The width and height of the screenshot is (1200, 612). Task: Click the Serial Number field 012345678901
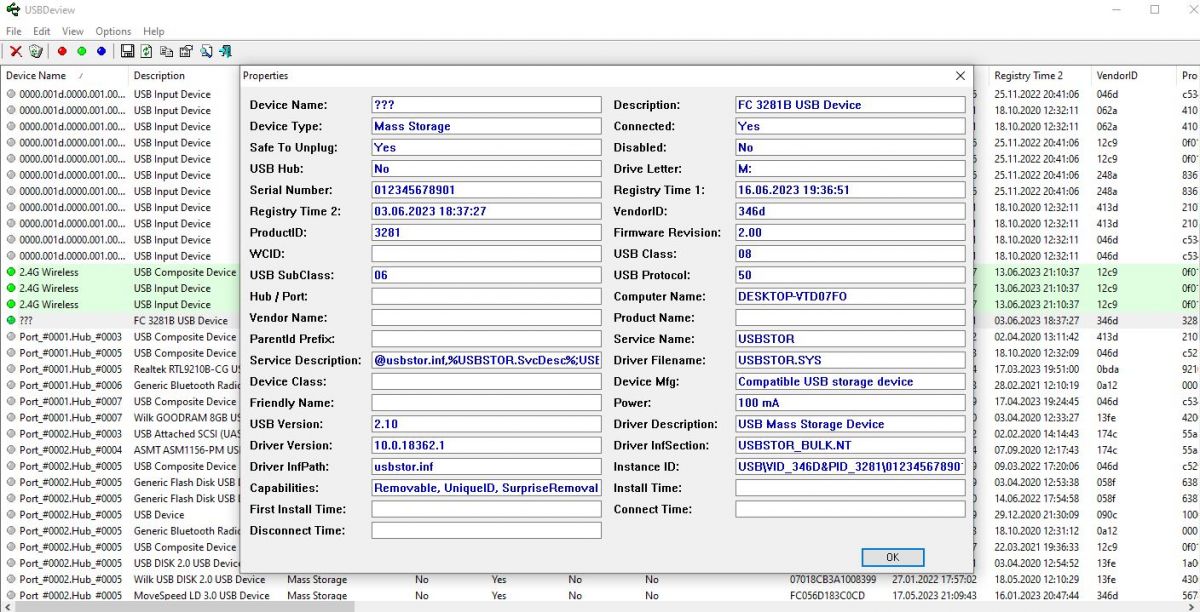pos(486,190)
